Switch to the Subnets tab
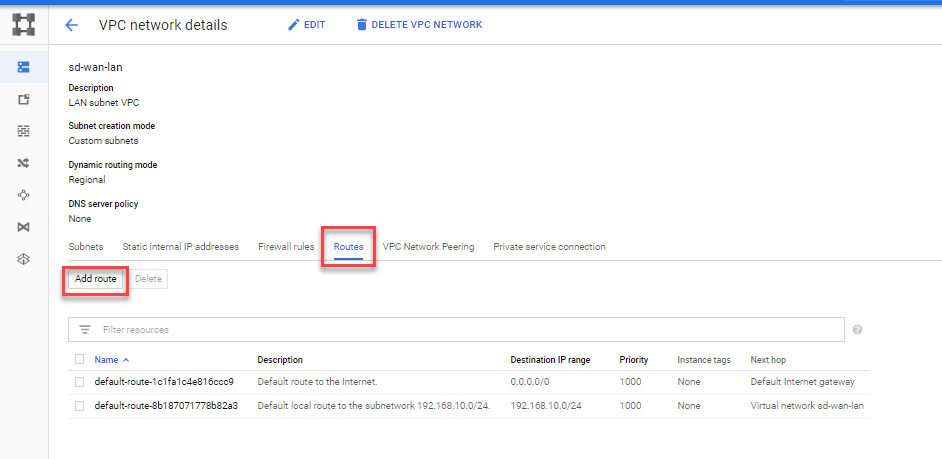The height and width of the screenshot is (459, 942). click(x=86, y=247)
